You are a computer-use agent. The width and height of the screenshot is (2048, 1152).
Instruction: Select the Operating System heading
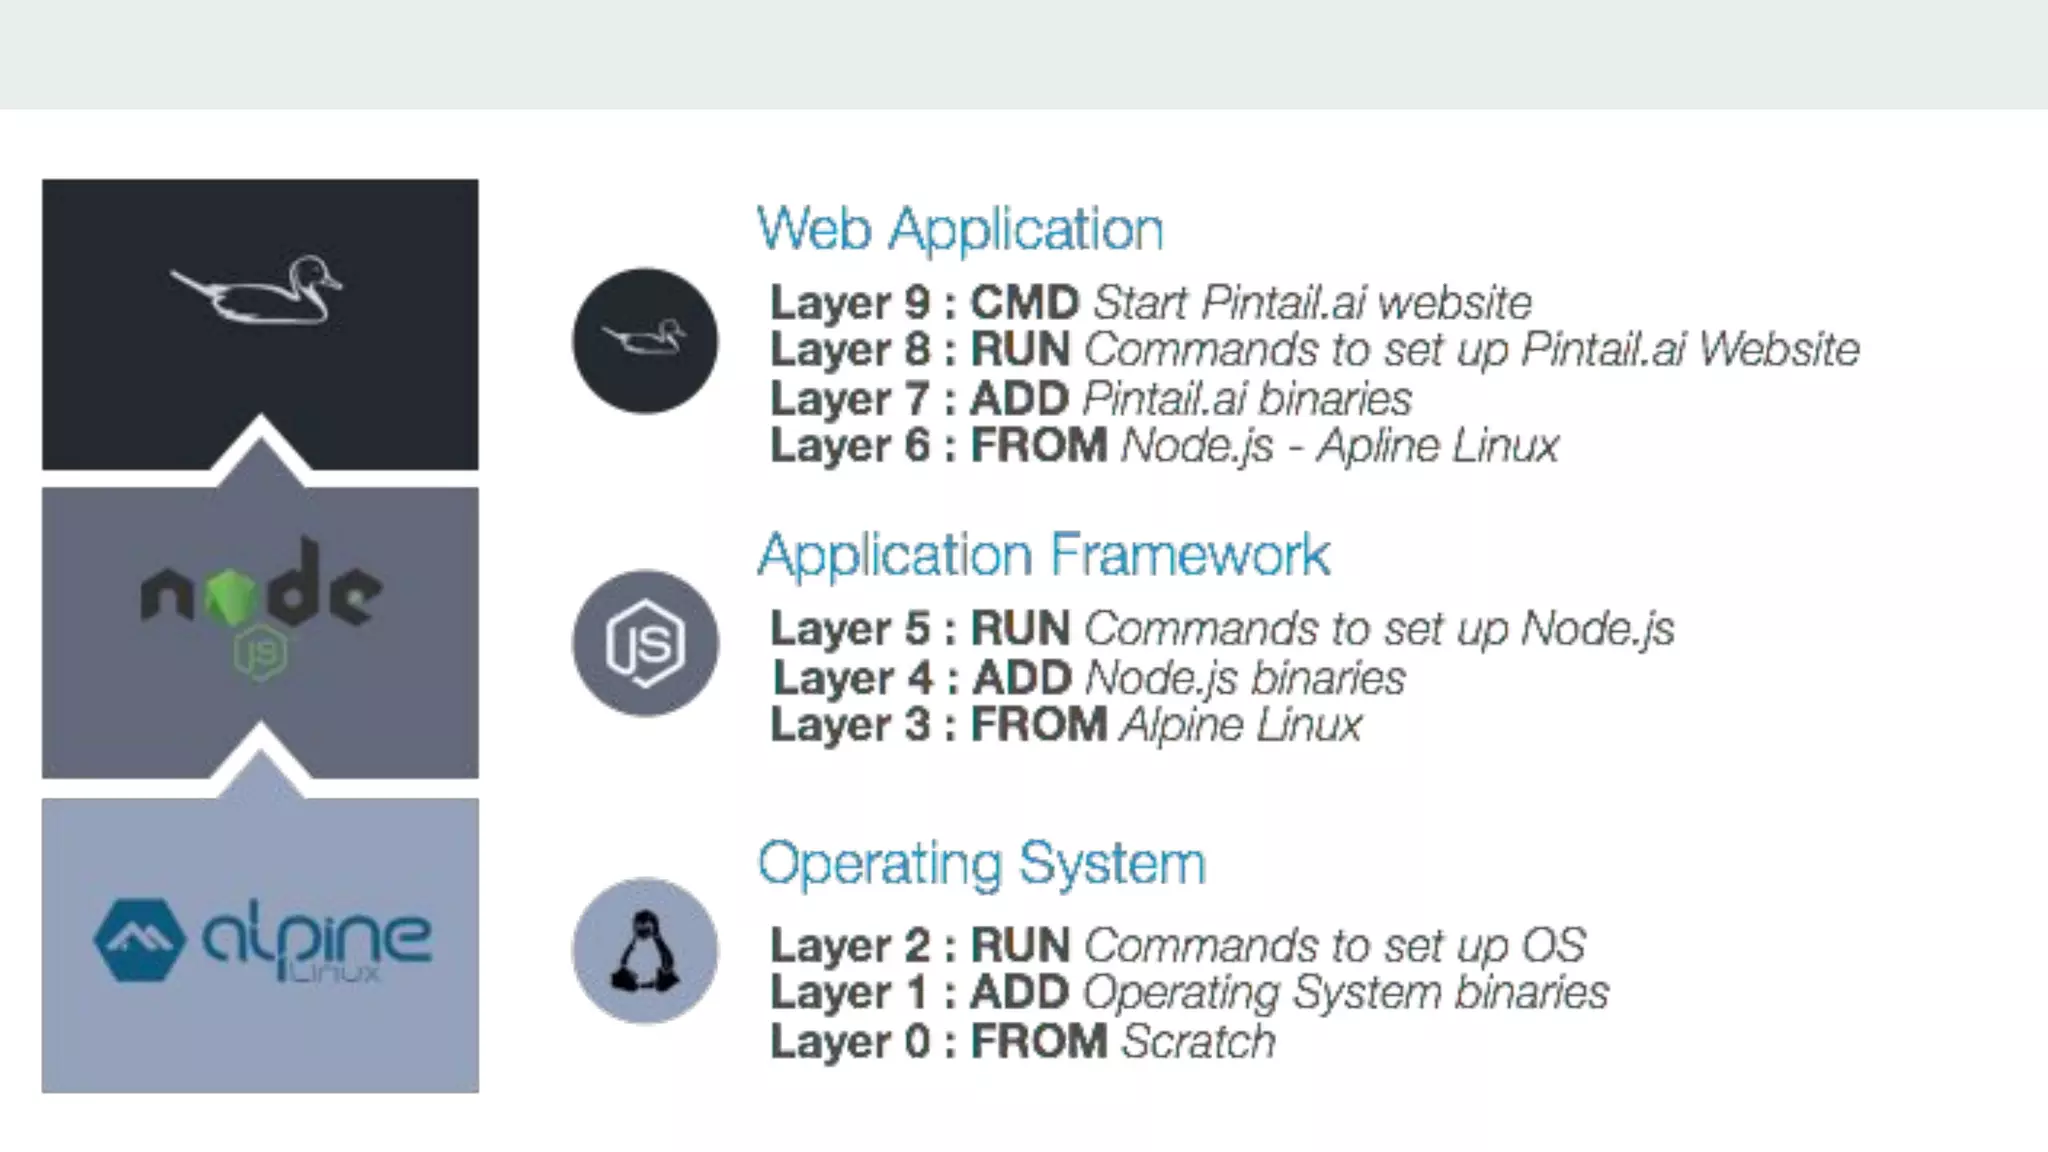coord(981,863)
